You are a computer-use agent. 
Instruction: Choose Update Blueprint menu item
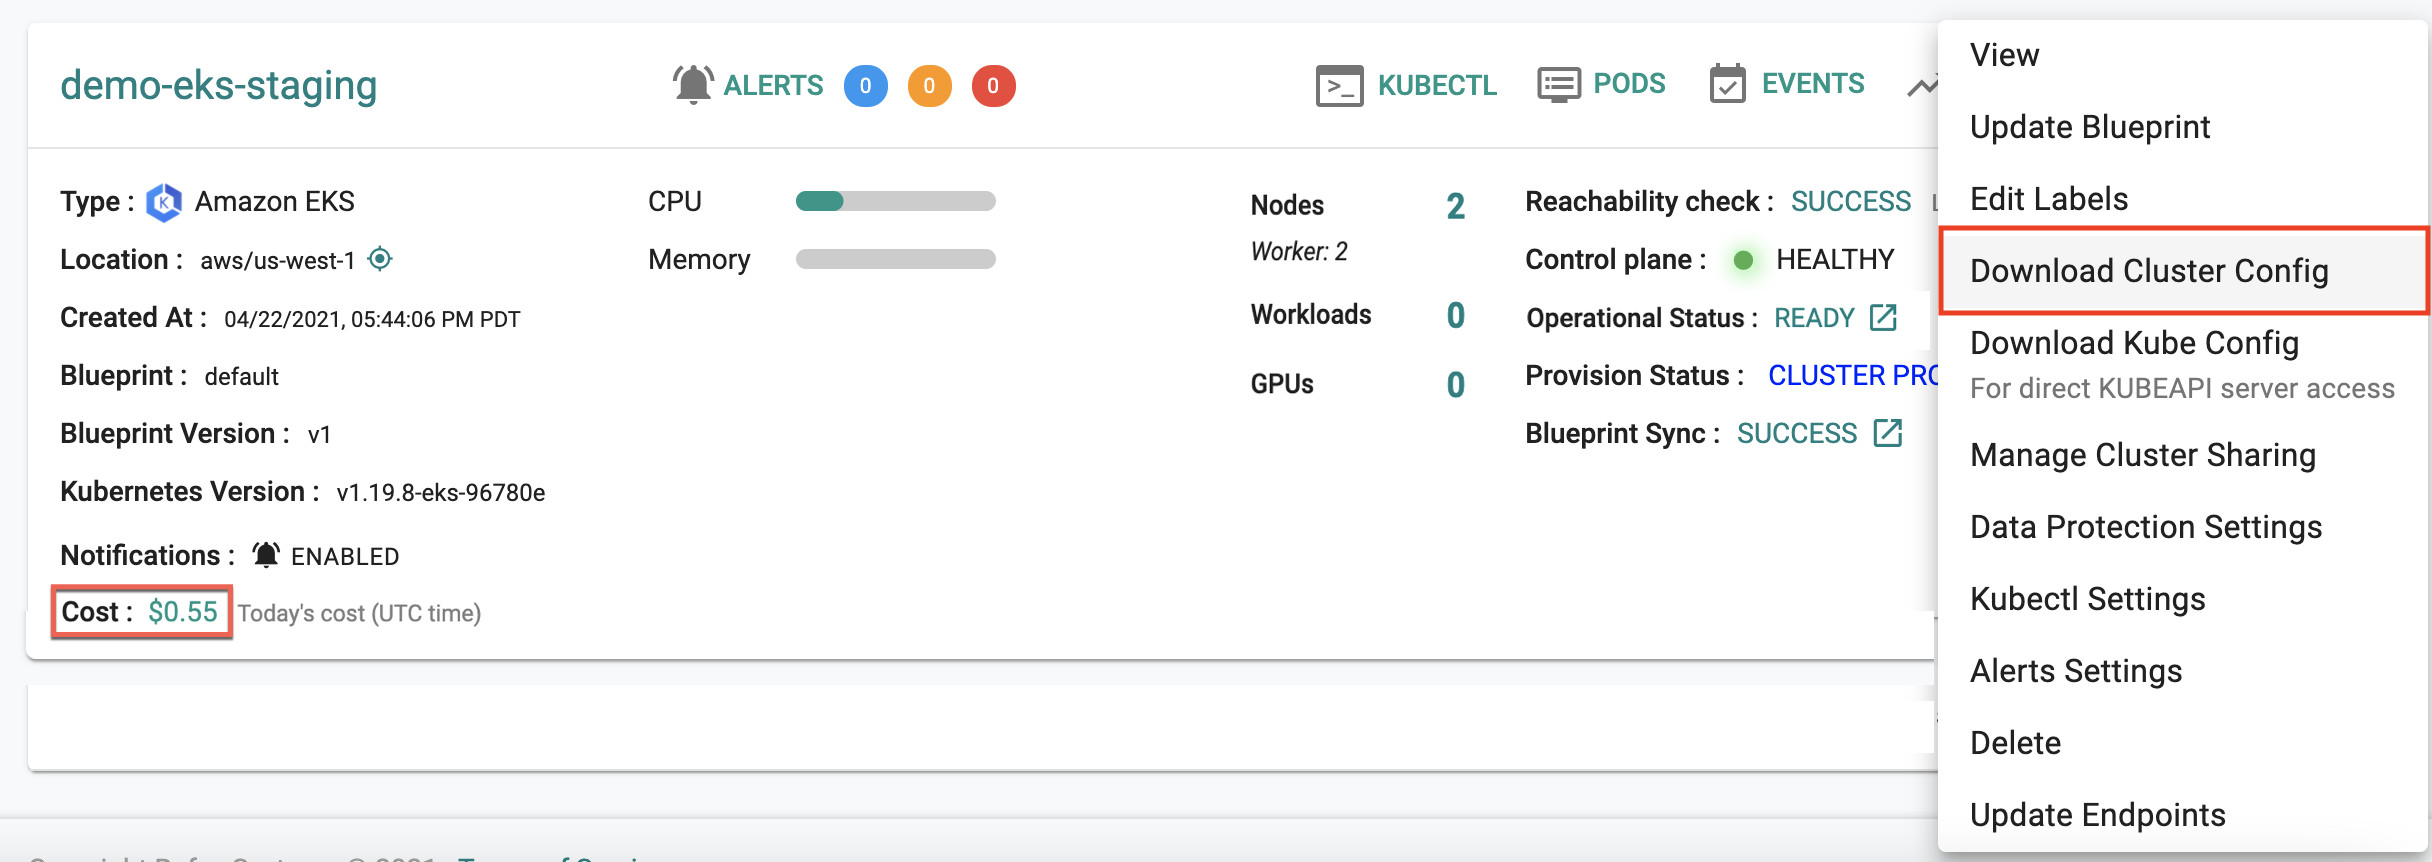tap(2183, 127)
